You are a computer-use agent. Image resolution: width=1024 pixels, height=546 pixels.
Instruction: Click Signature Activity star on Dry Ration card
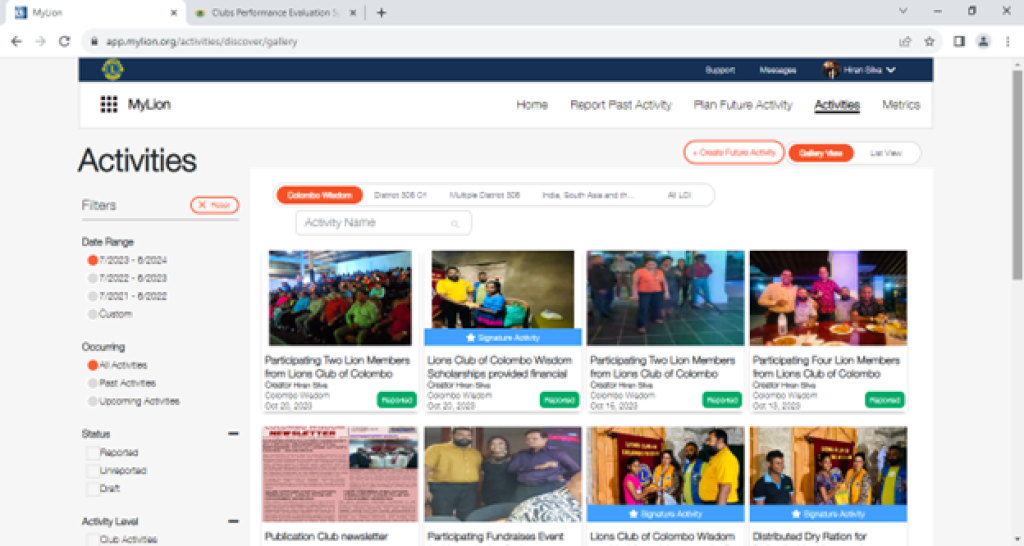(795, 514)
